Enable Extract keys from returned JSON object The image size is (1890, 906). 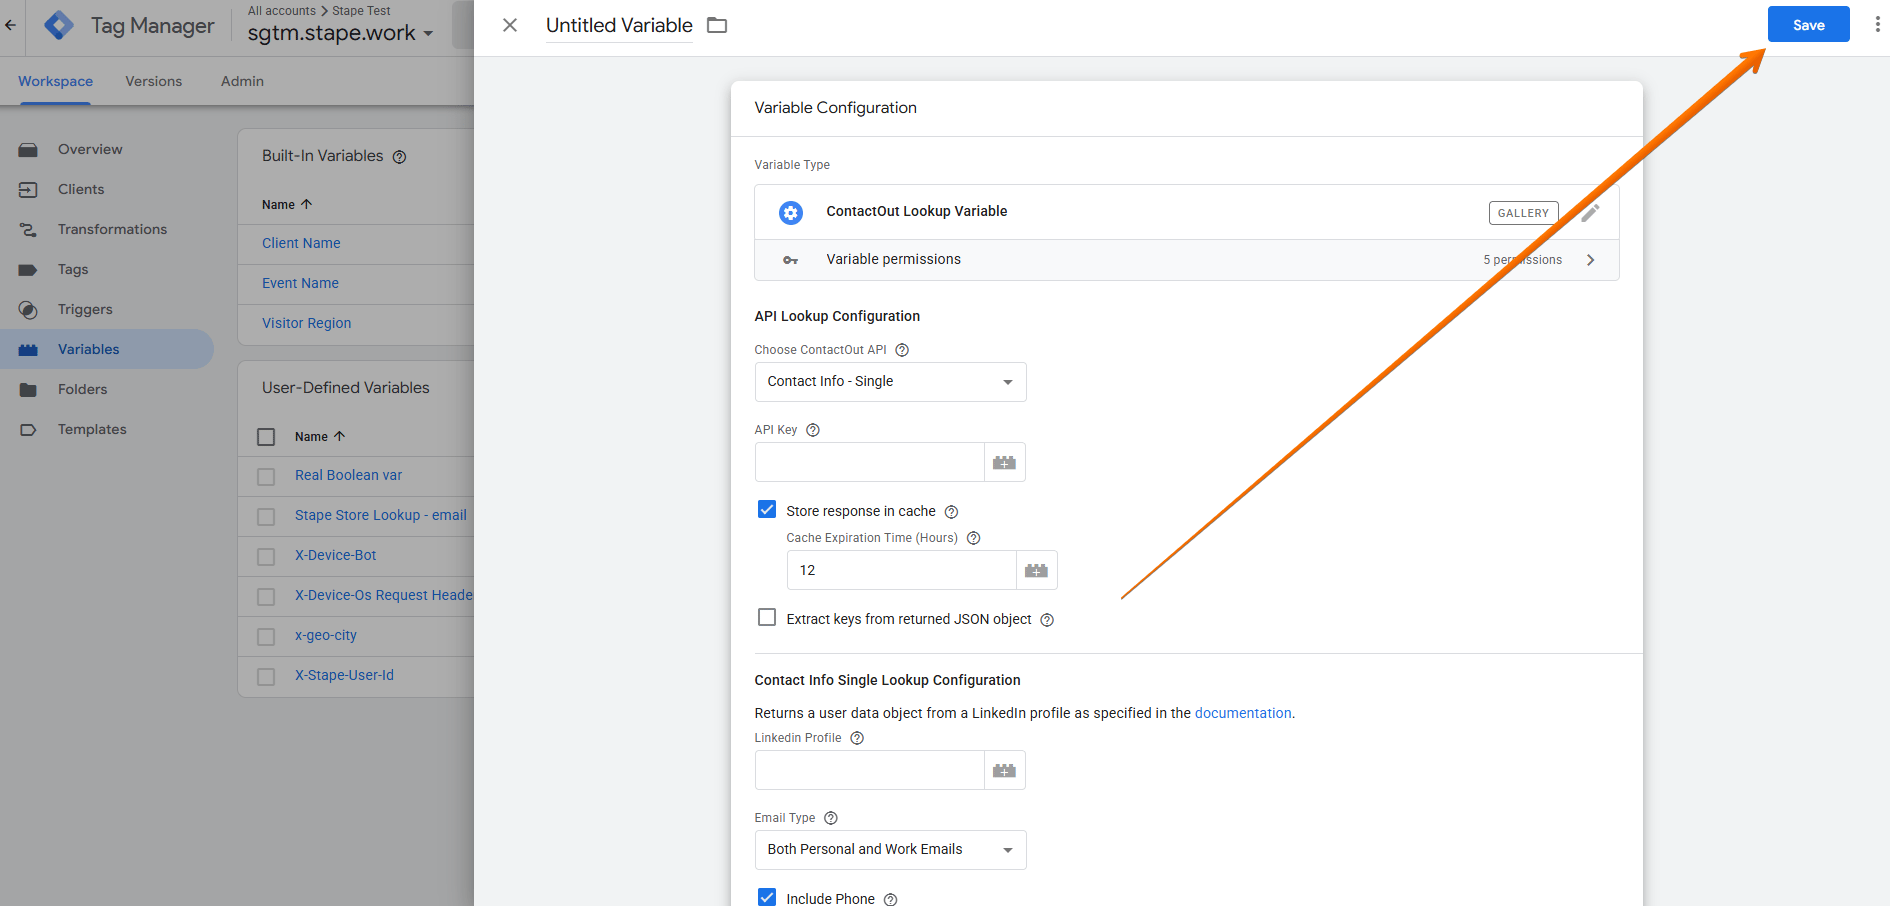(767, 618)
